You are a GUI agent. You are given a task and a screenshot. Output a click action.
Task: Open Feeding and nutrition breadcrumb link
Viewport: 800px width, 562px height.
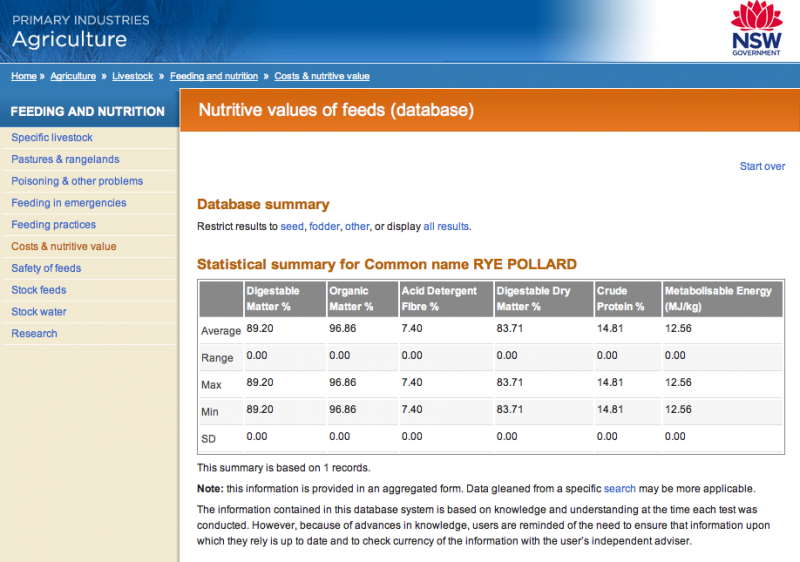click(214, 76)
